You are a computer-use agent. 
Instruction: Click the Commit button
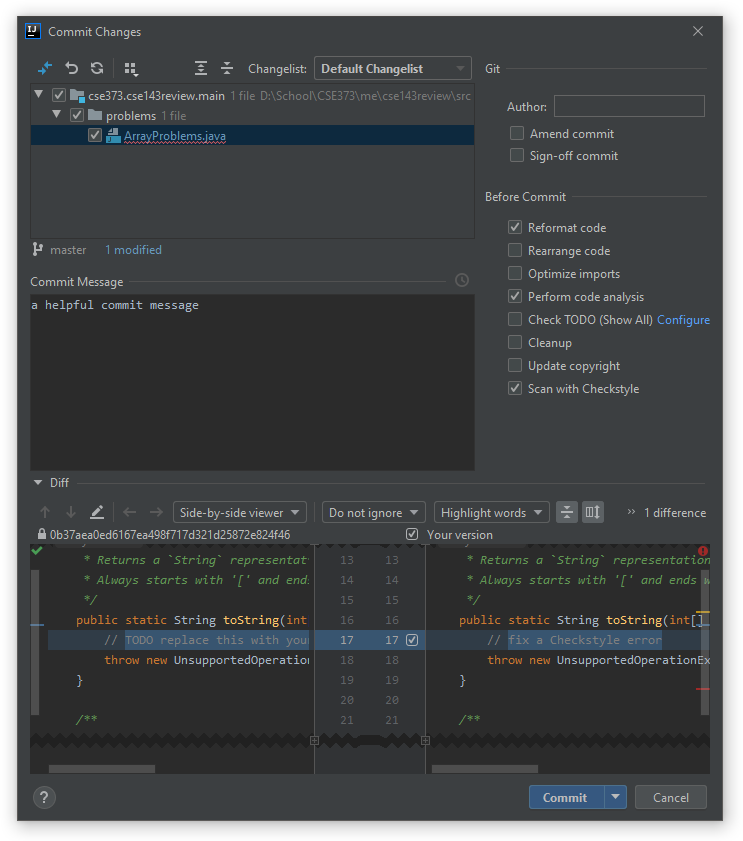tap(567, 798)
